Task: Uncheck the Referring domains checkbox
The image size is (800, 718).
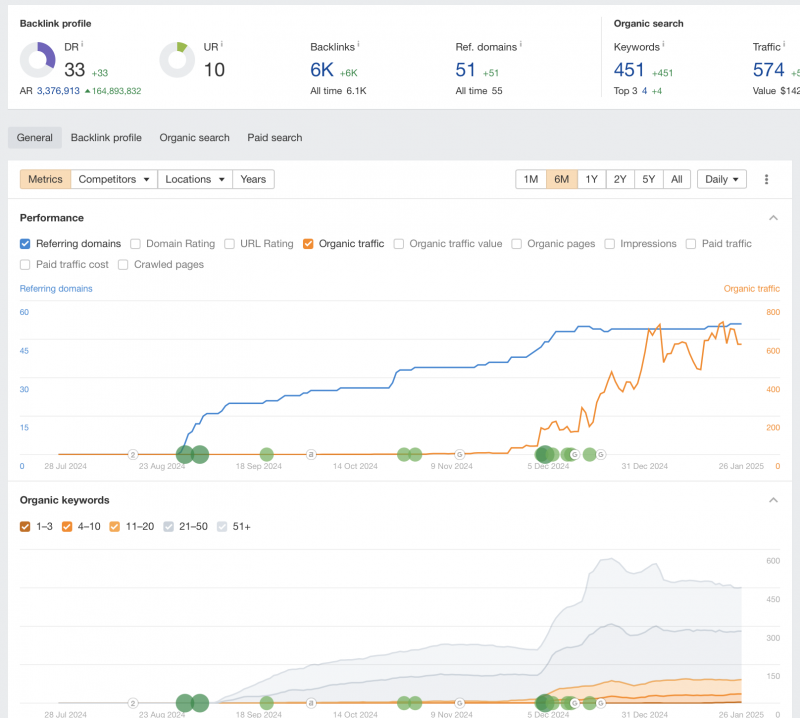Action: pos(25,244)
